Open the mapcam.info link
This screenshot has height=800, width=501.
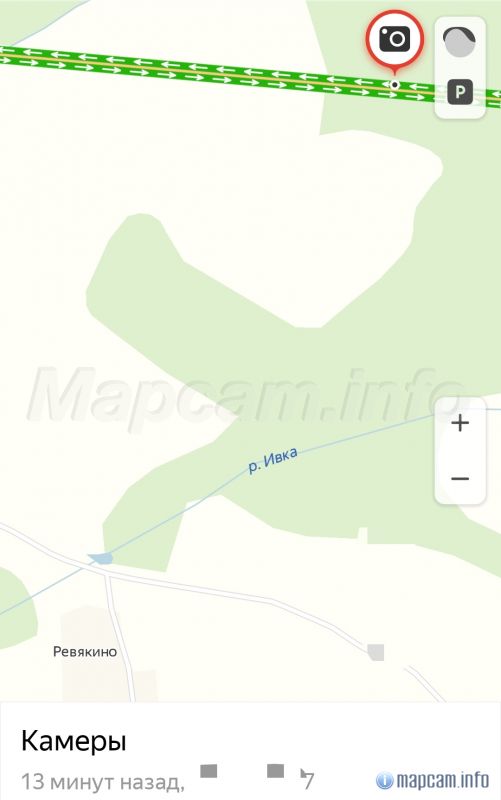coord(442,780)
